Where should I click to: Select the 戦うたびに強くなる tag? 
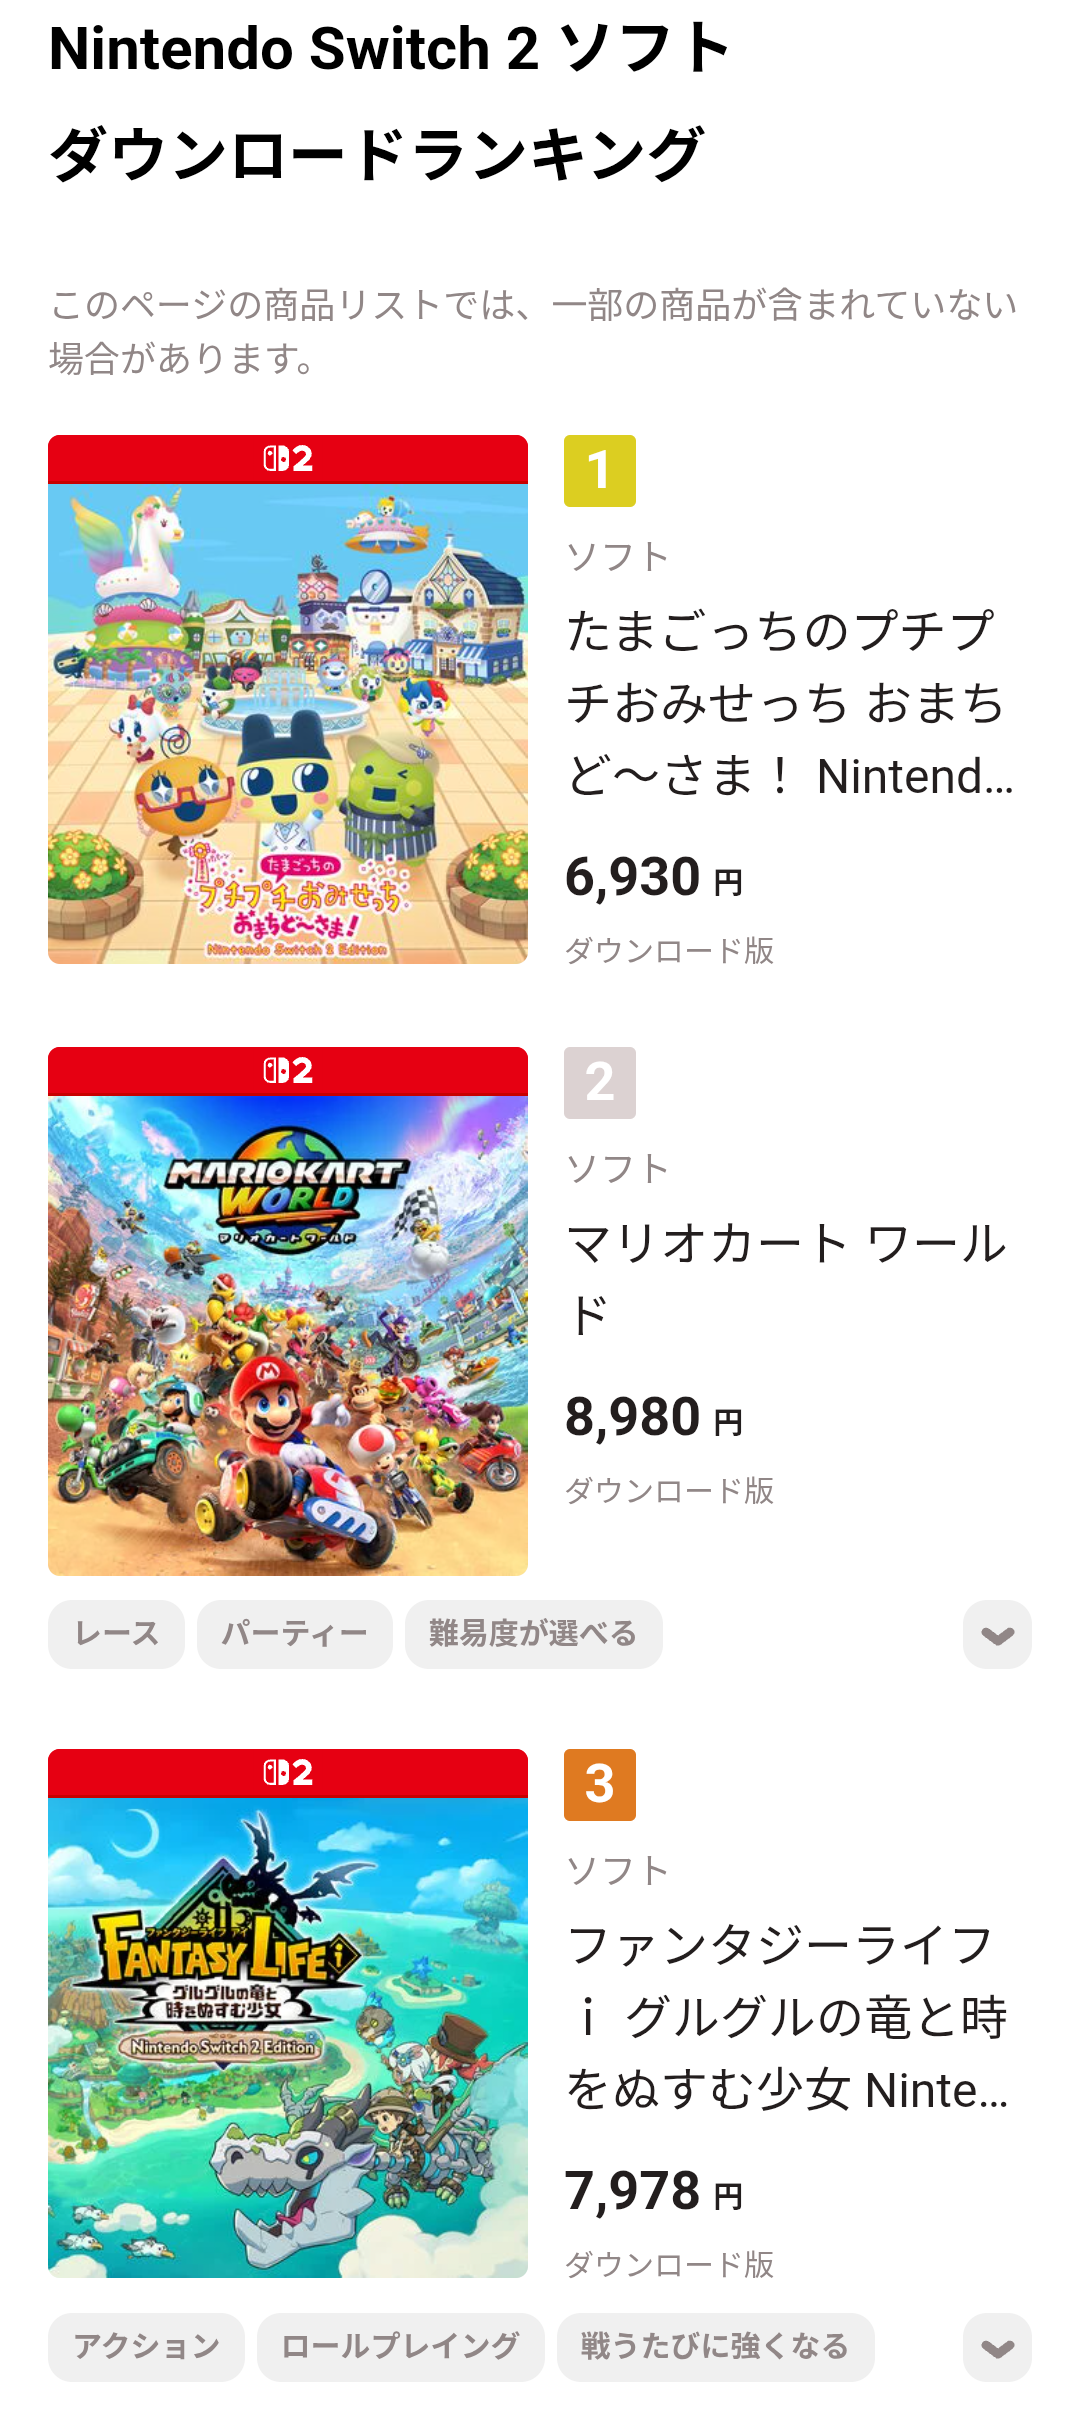coord(715,2347)
